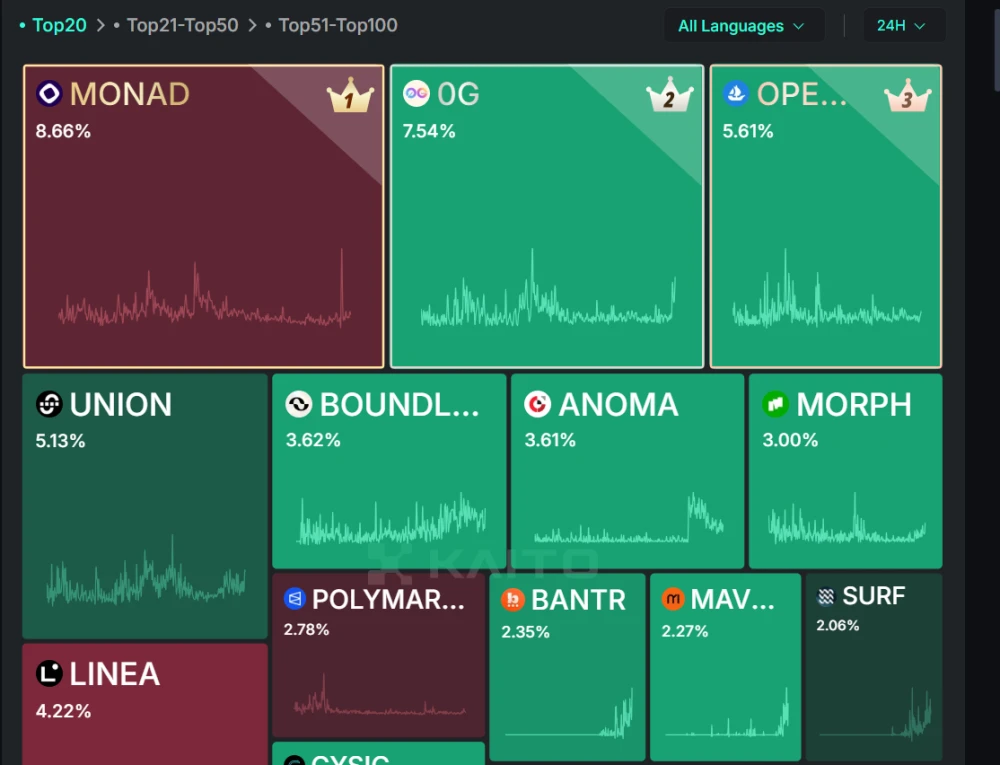Click the 5.61% value for OPE...
The height and width of the screenshot is (765, 1000).
748,131
